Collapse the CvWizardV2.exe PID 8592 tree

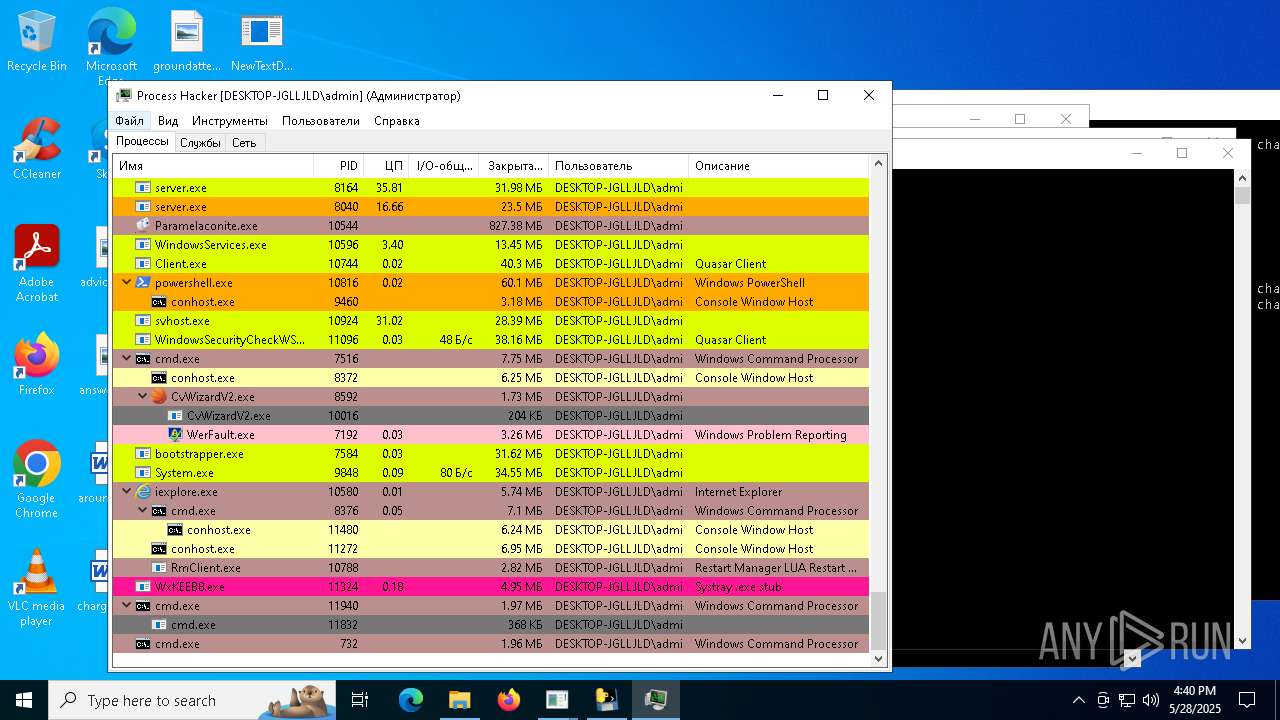coord(142,397)
